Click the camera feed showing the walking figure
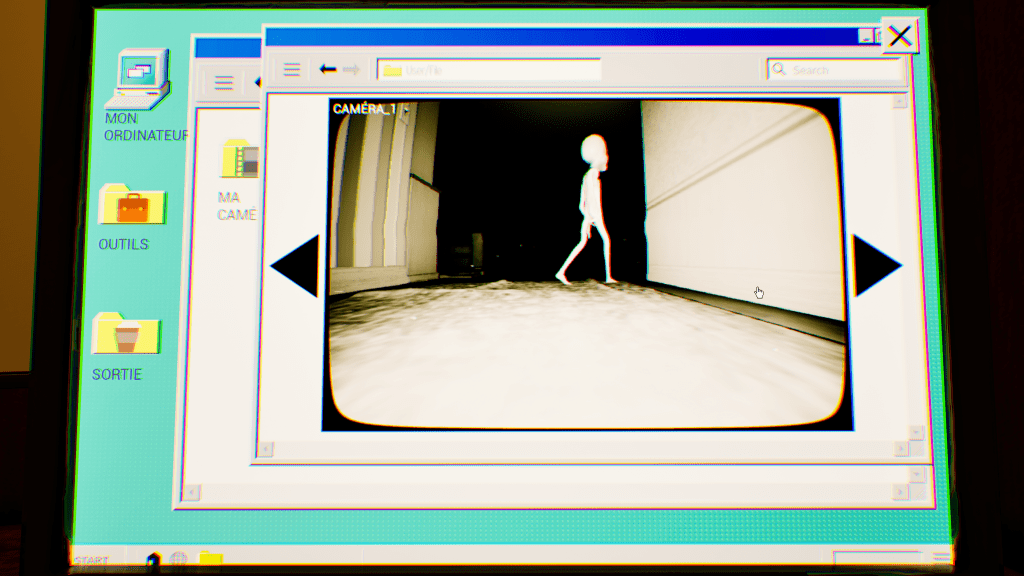This screenshot has width=1024, height=576. click(587, 265)
